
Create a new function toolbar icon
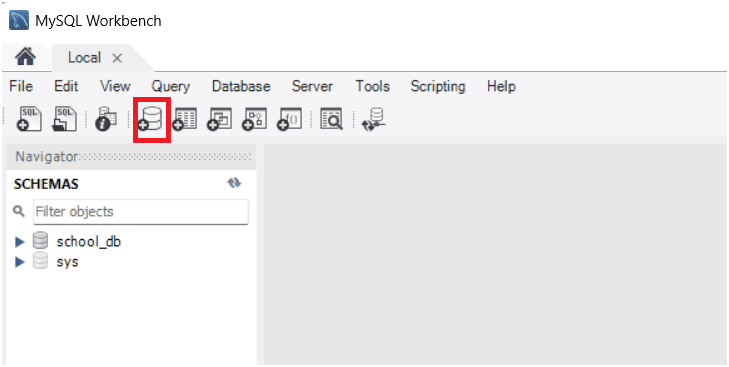(289, 119)
